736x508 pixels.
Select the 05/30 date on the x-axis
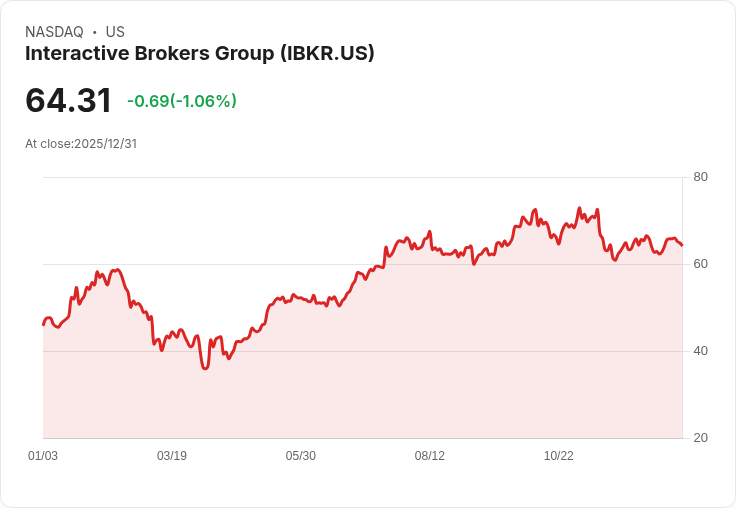pyautogui.click(x=301, y=456)
